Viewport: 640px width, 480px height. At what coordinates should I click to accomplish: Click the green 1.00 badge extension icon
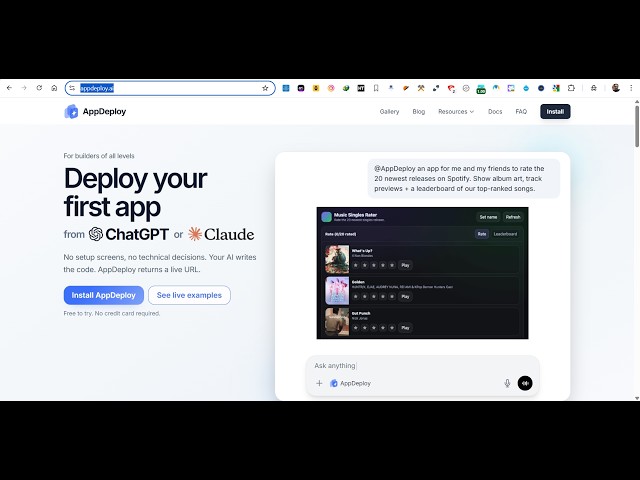481,89
